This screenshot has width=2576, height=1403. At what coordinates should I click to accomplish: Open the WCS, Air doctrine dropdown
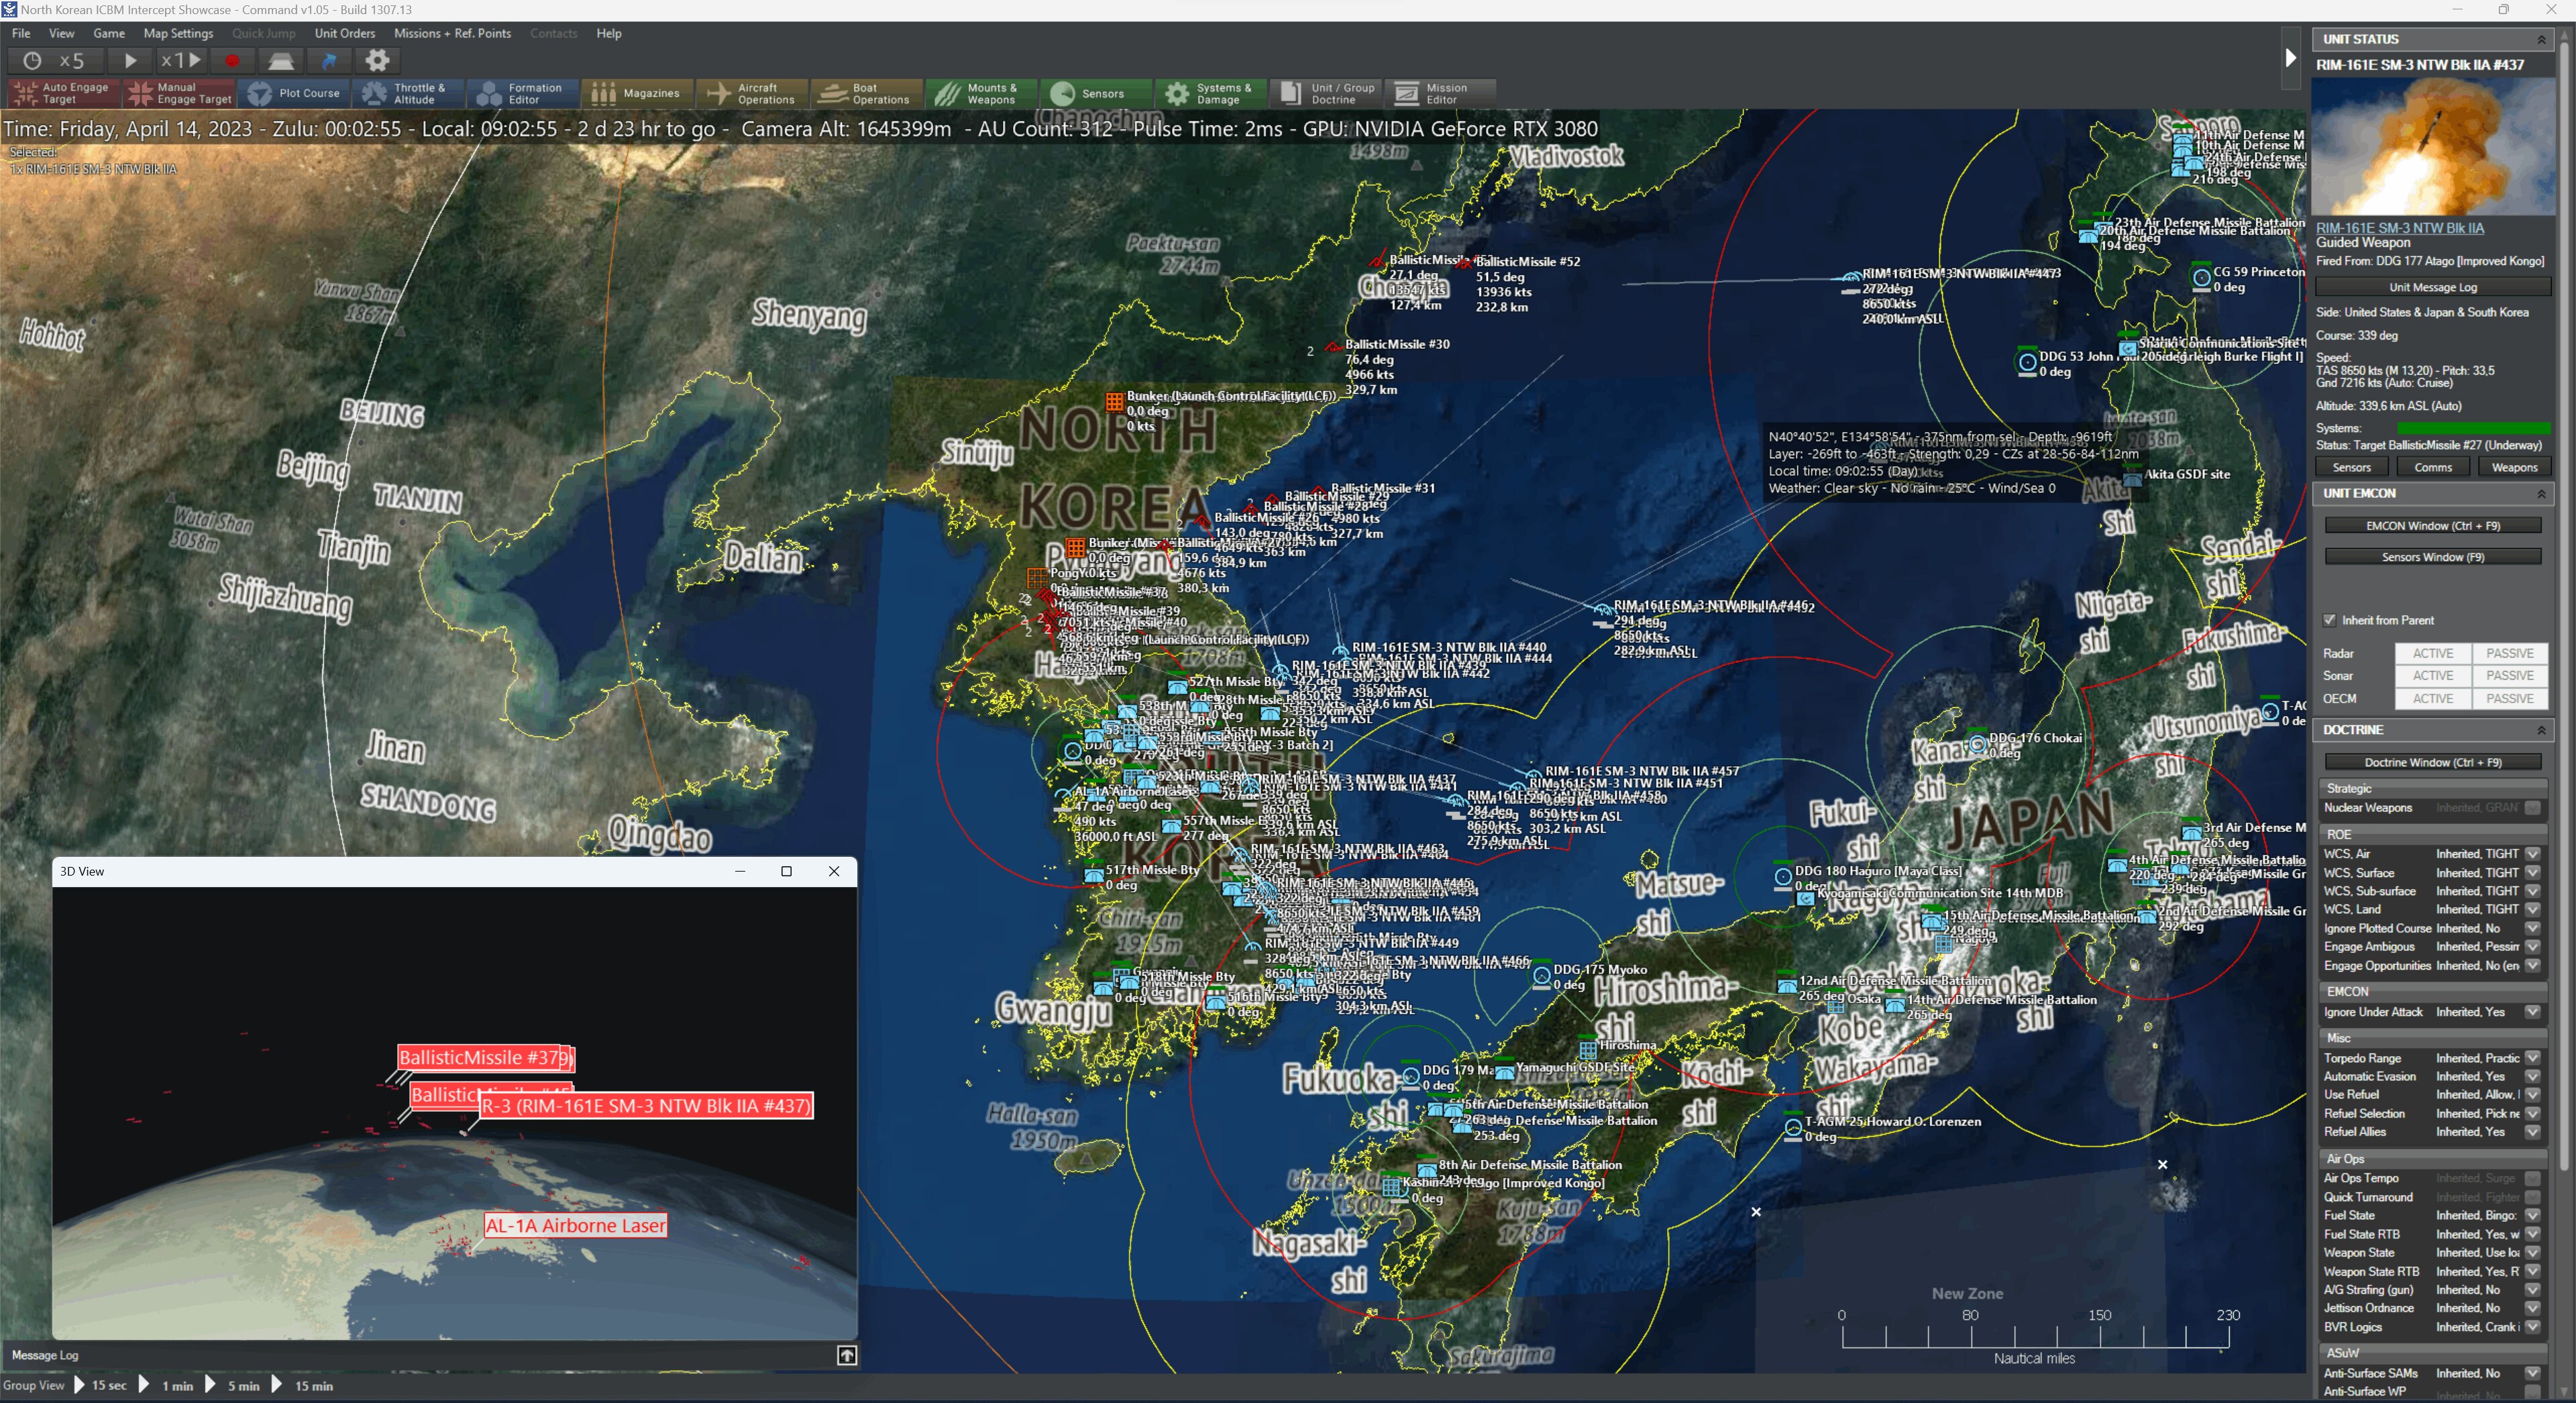pos(2532,854)
